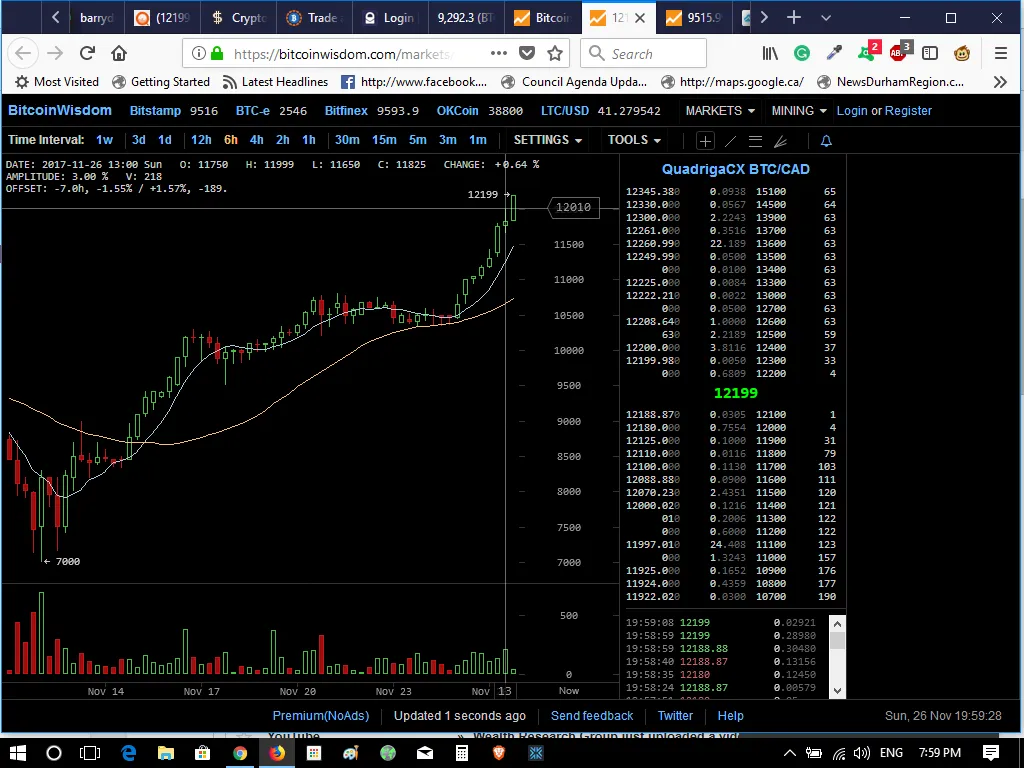Open the TOOLS dropdown
1024x768 pixels.
pos(634,140)
